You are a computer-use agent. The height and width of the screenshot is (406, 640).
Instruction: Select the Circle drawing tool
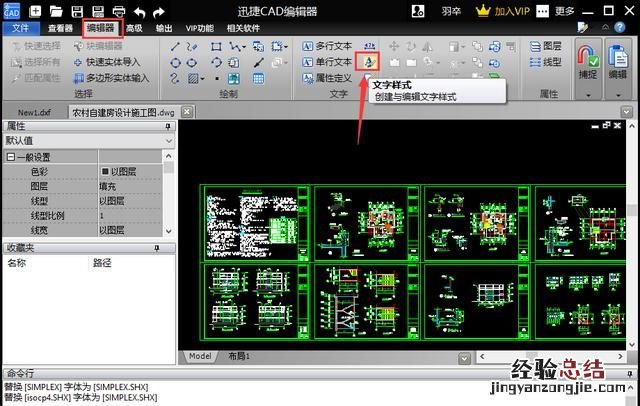tap(175, 62)
